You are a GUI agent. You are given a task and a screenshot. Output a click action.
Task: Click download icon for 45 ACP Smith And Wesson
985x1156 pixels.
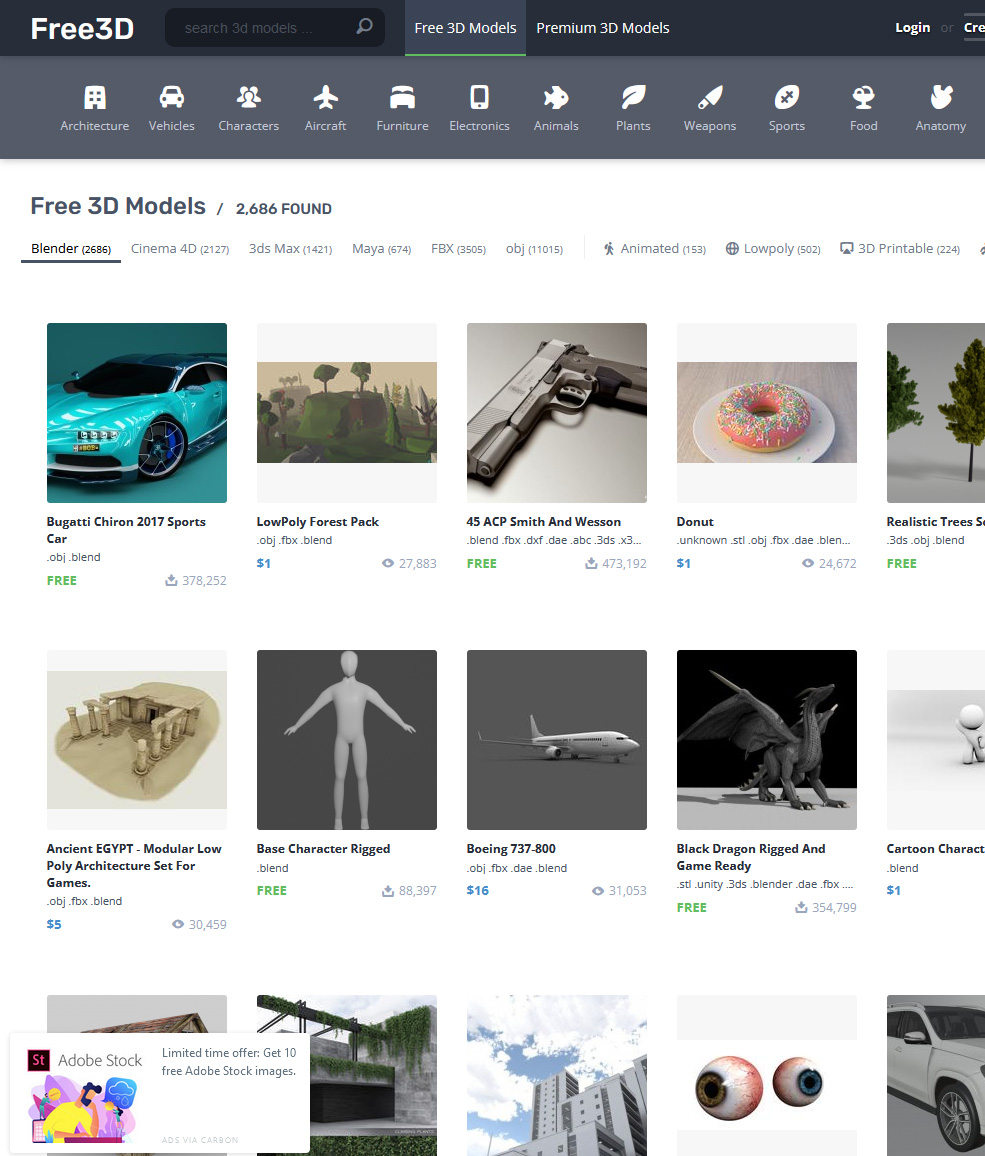591,563
